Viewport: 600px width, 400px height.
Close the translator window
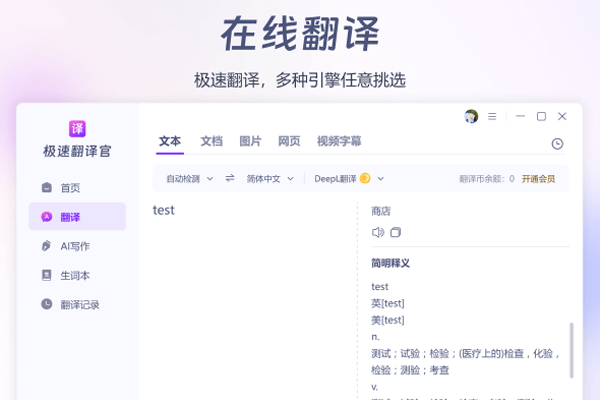click(562, 116)
